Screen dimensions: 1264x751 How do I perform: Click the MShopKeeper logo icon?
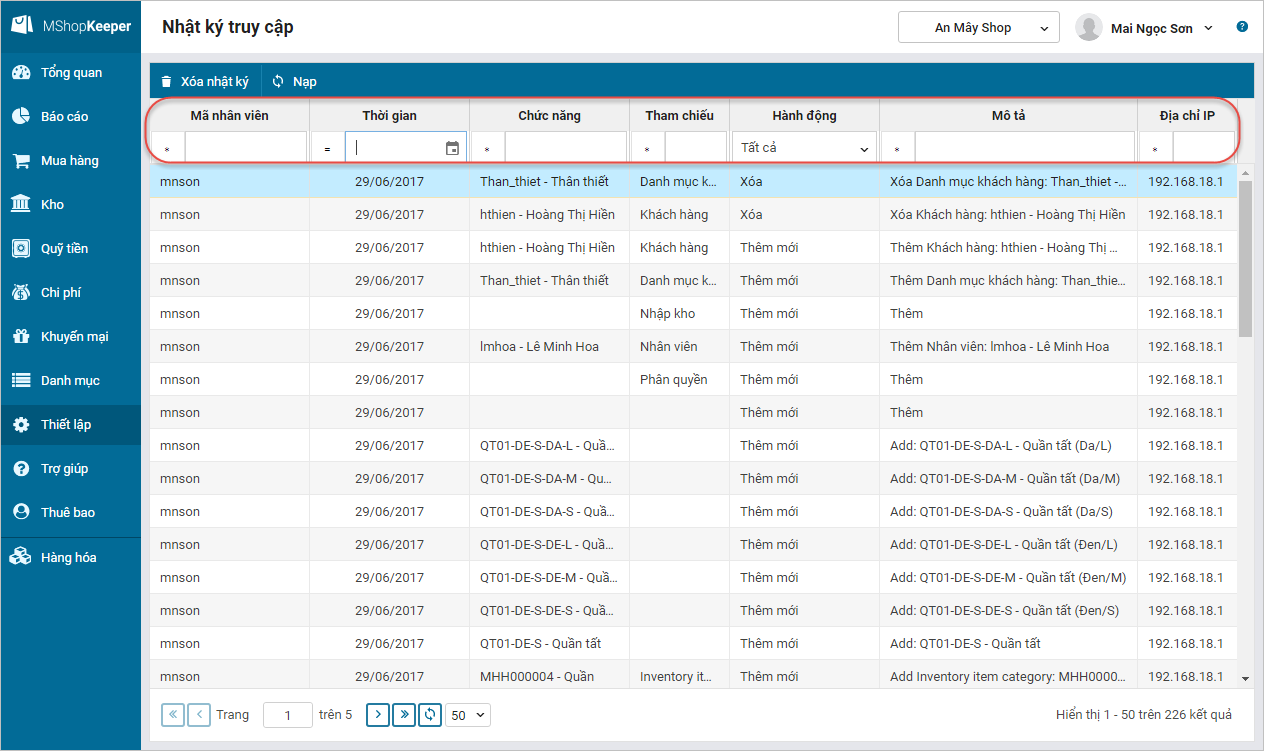tap(22, 26)
